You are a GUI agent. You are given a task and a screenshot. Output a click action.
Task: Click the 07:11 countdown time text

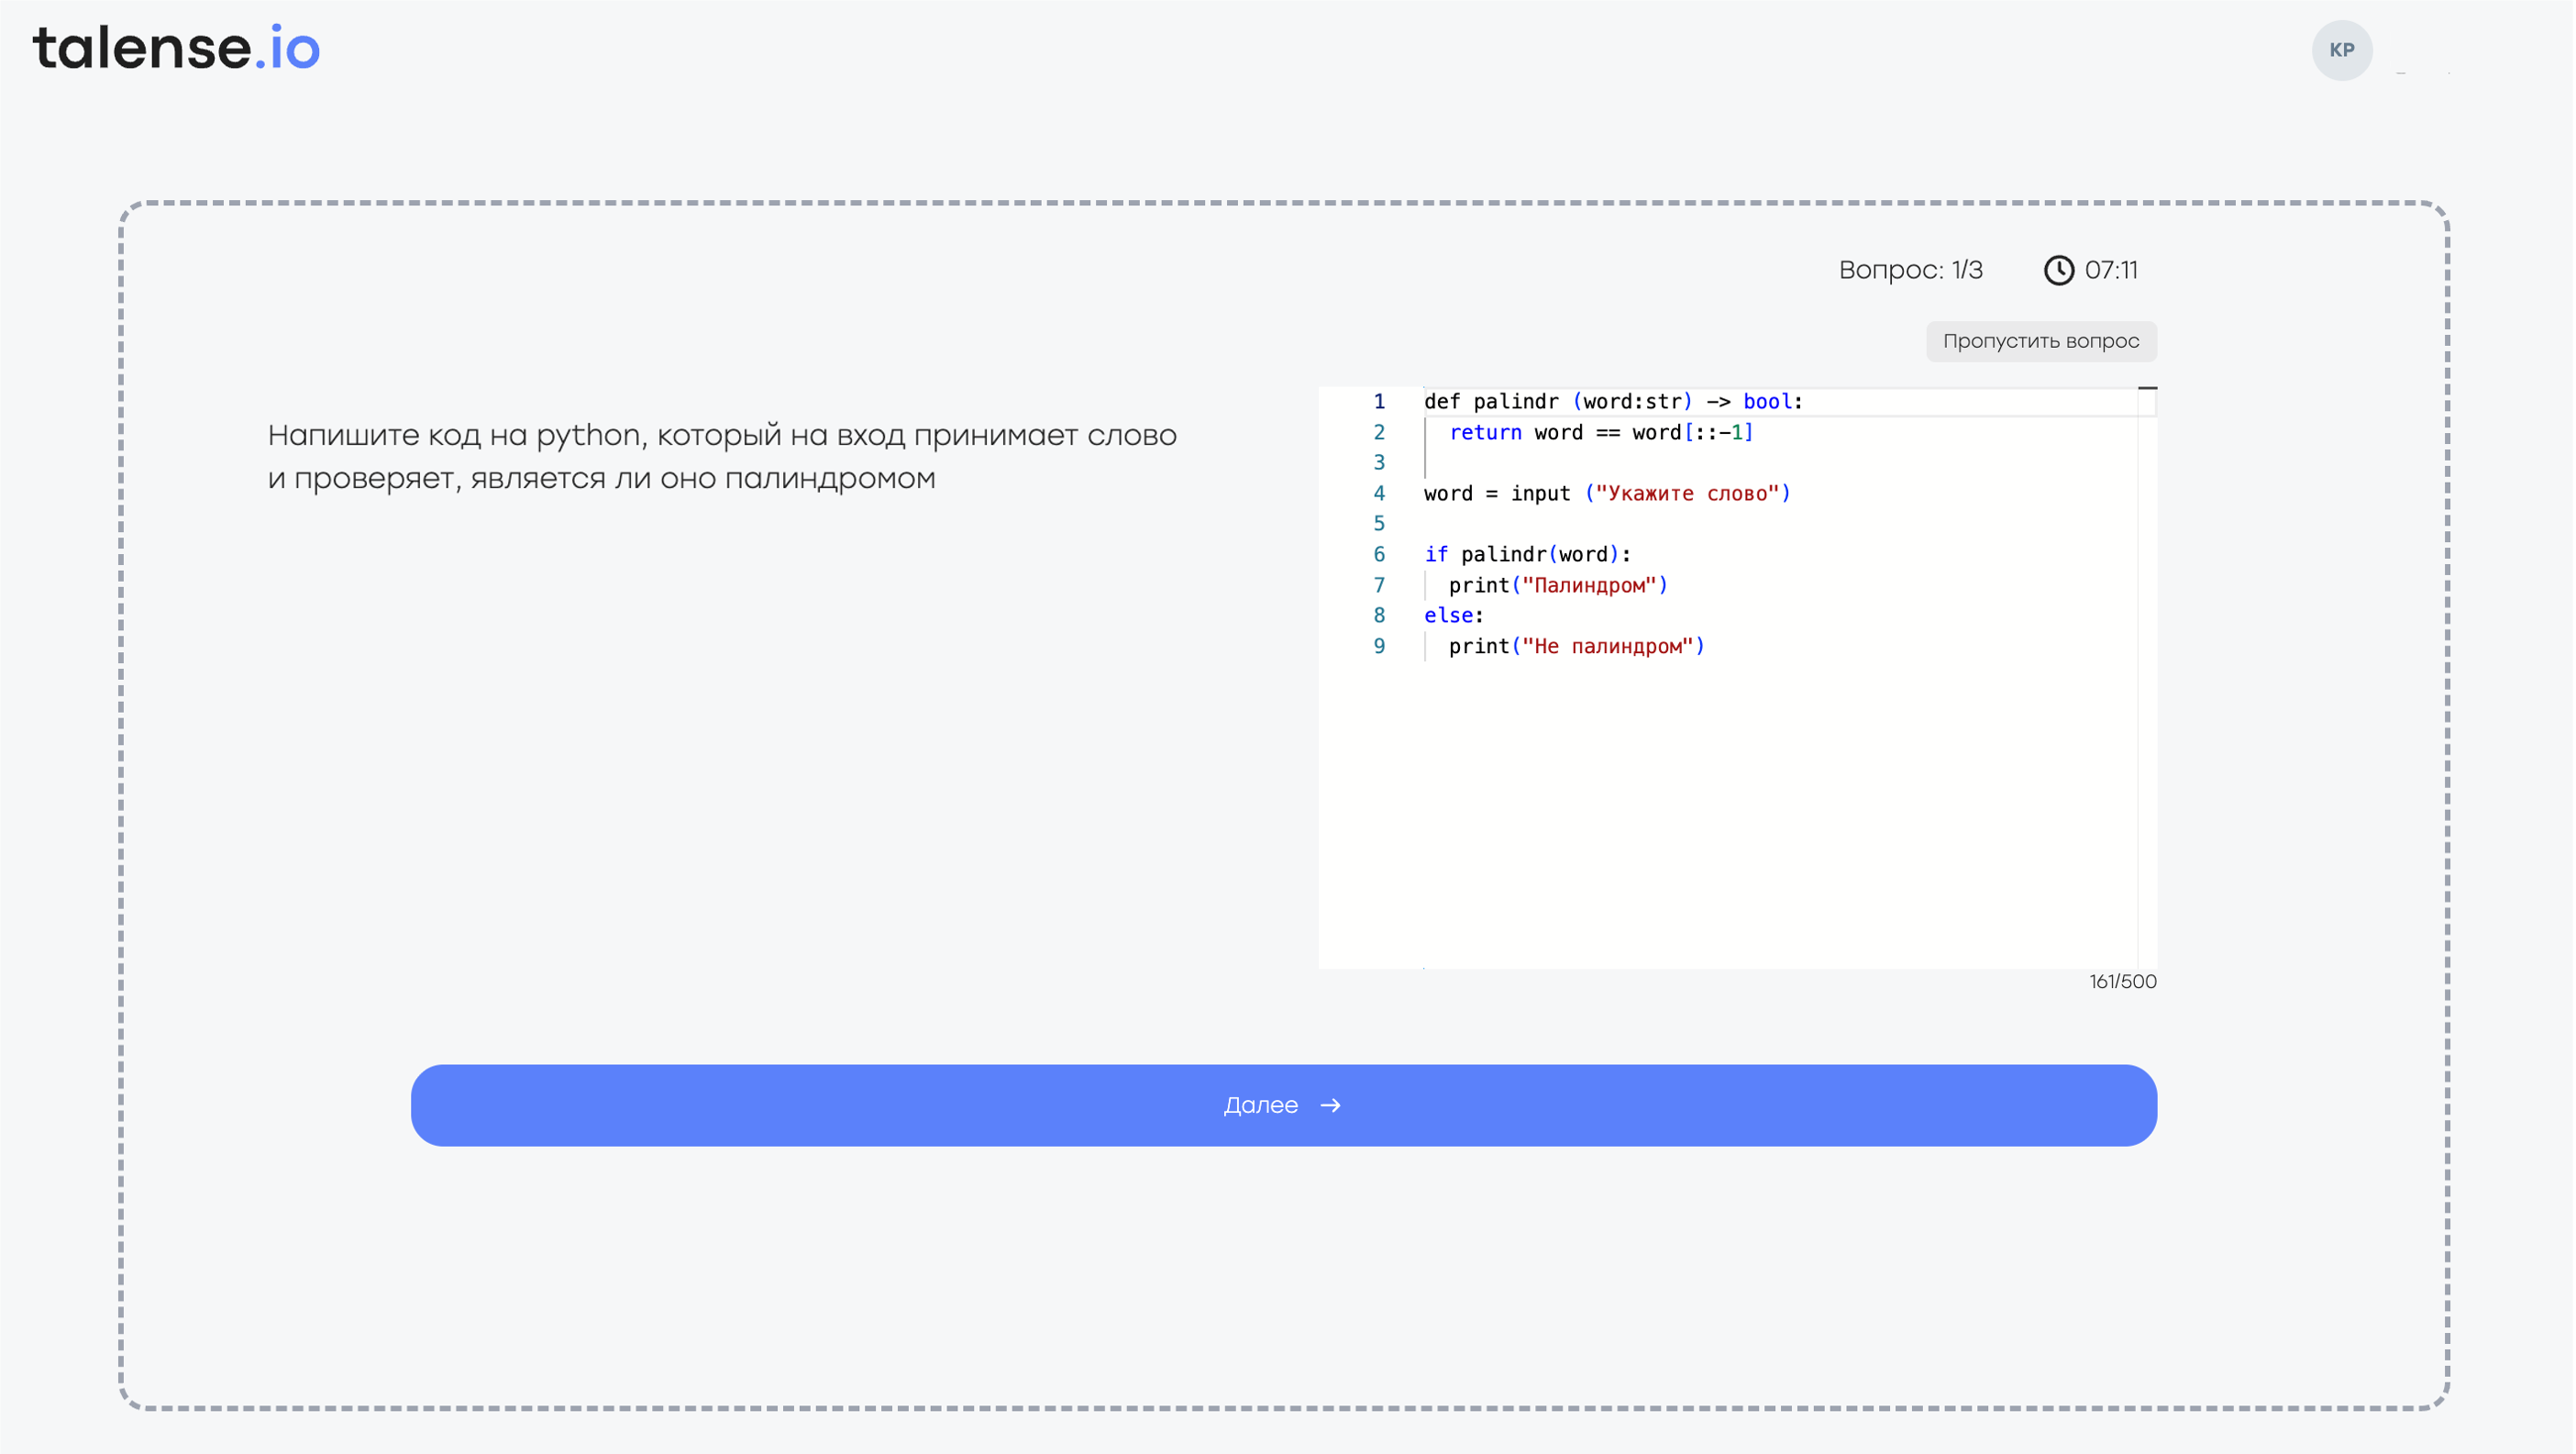(x=2111, y=270)
